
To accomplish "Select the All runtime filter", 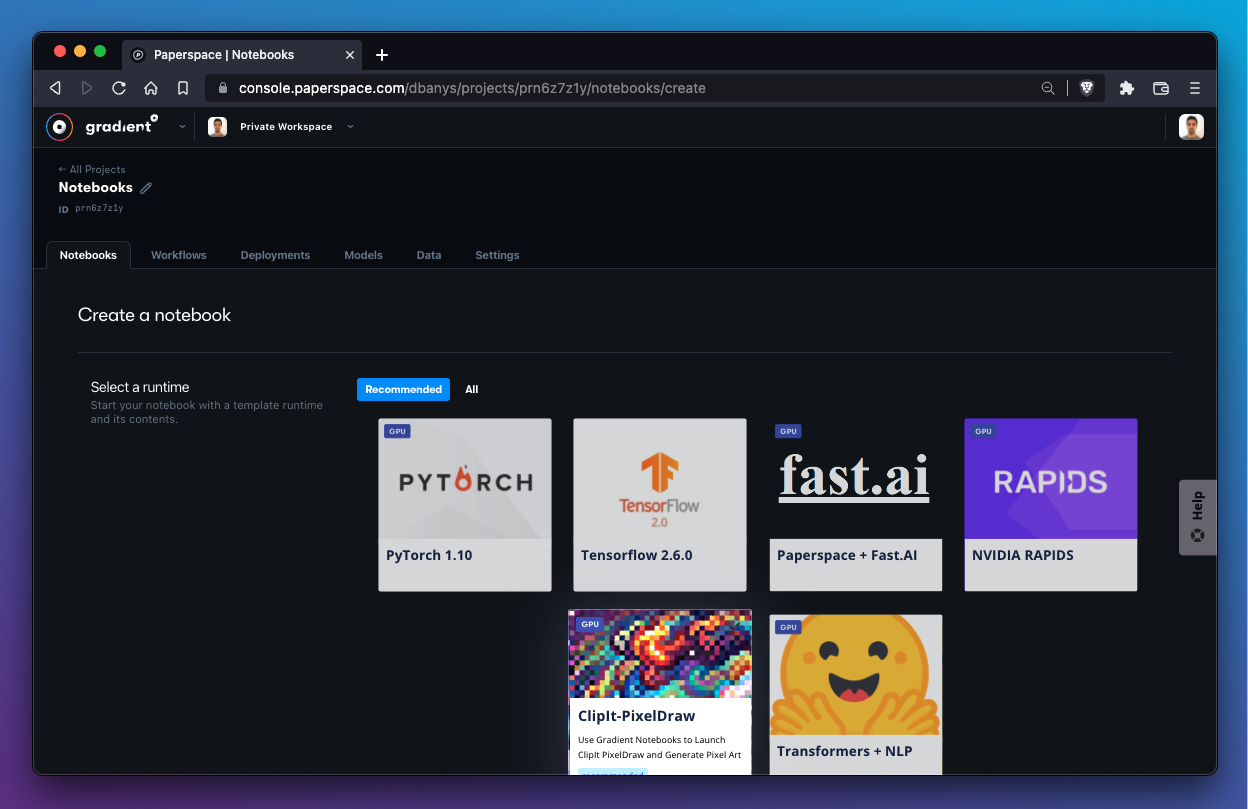I will (x=472, y=389).
